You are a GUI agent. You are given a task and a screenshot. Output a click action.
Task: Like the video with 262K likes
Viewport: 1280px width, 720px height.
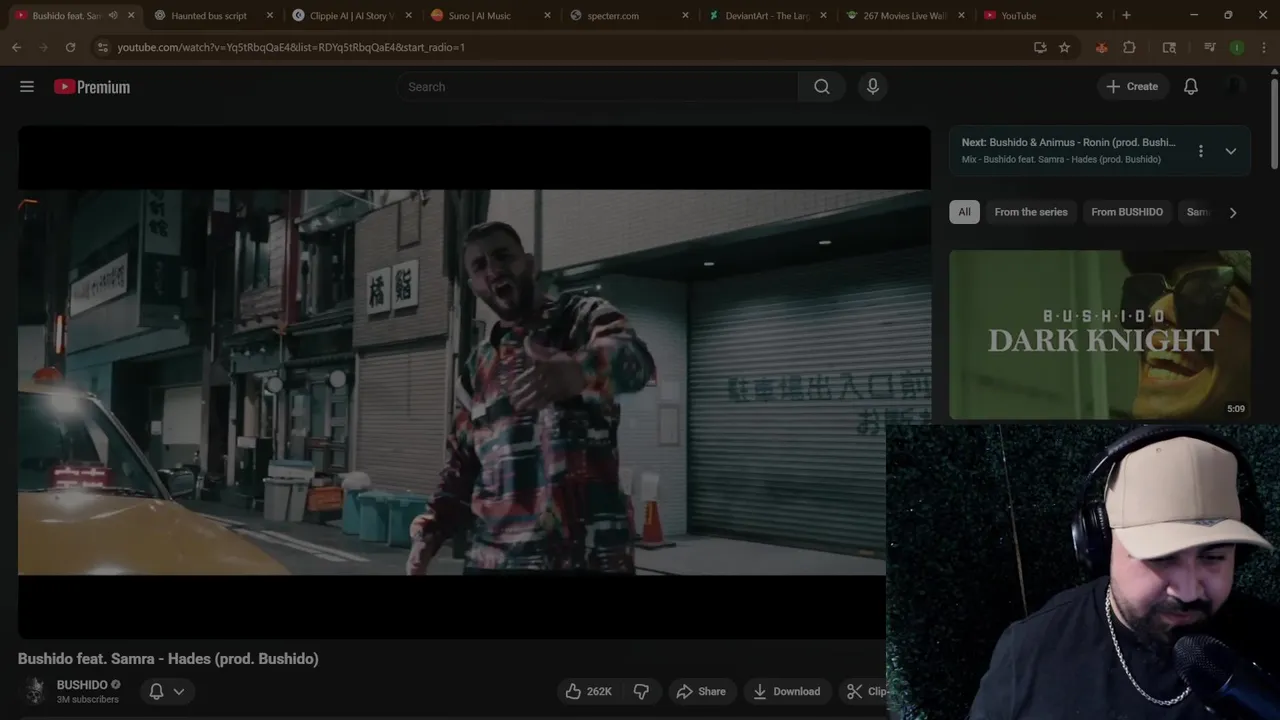pyautogui.click(x=588, y=691)
